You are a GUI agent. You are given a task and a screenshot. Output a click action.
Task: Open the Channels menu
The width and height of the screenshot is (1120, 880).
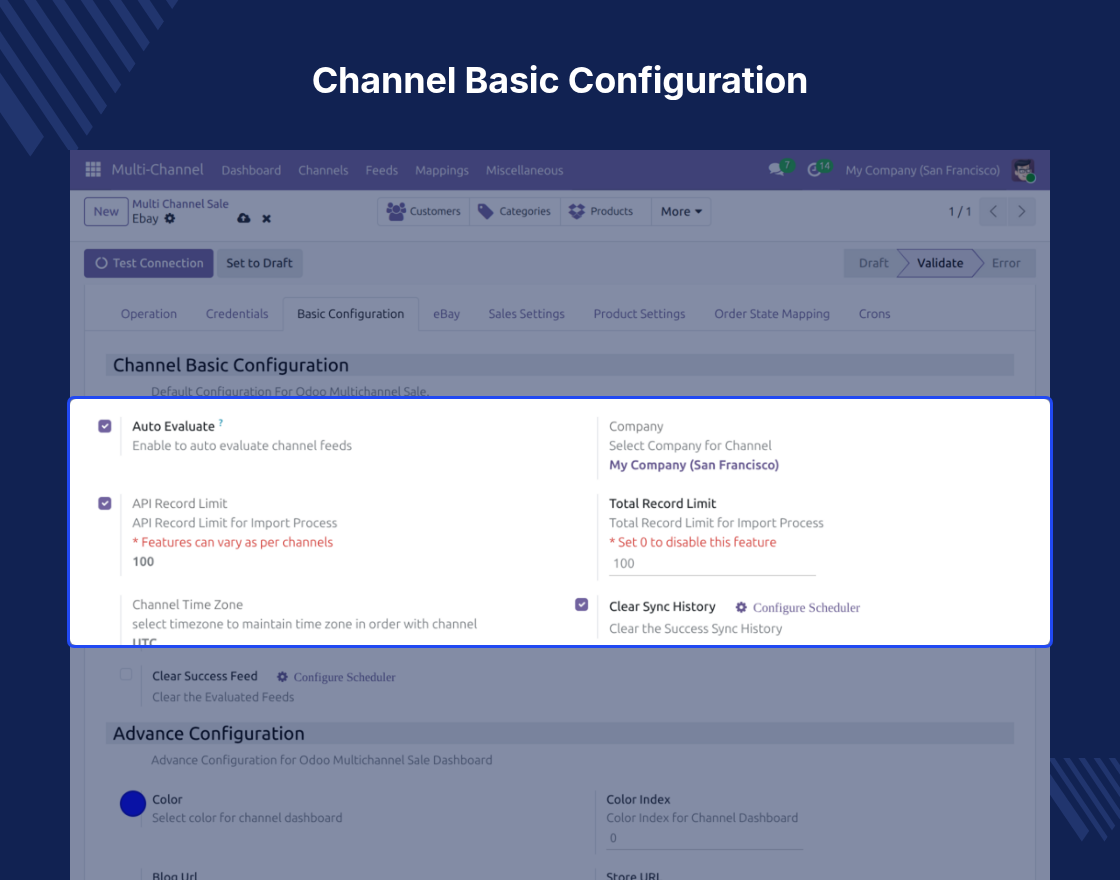[x=323, y=170]
